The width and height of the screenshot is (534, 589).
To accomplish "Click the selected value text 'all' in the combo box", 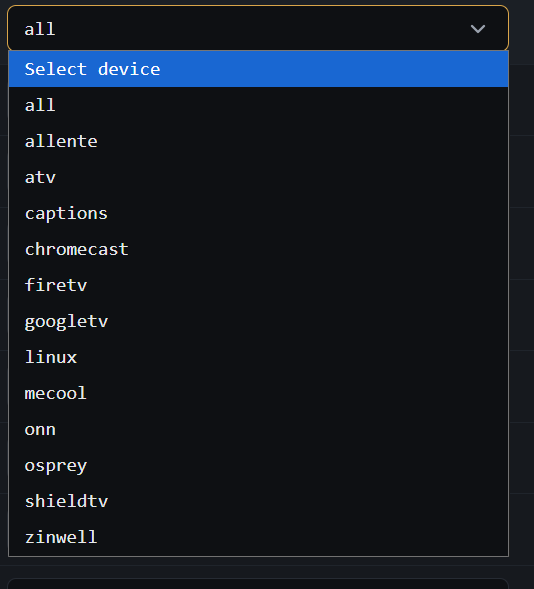I will click(40, 29).
